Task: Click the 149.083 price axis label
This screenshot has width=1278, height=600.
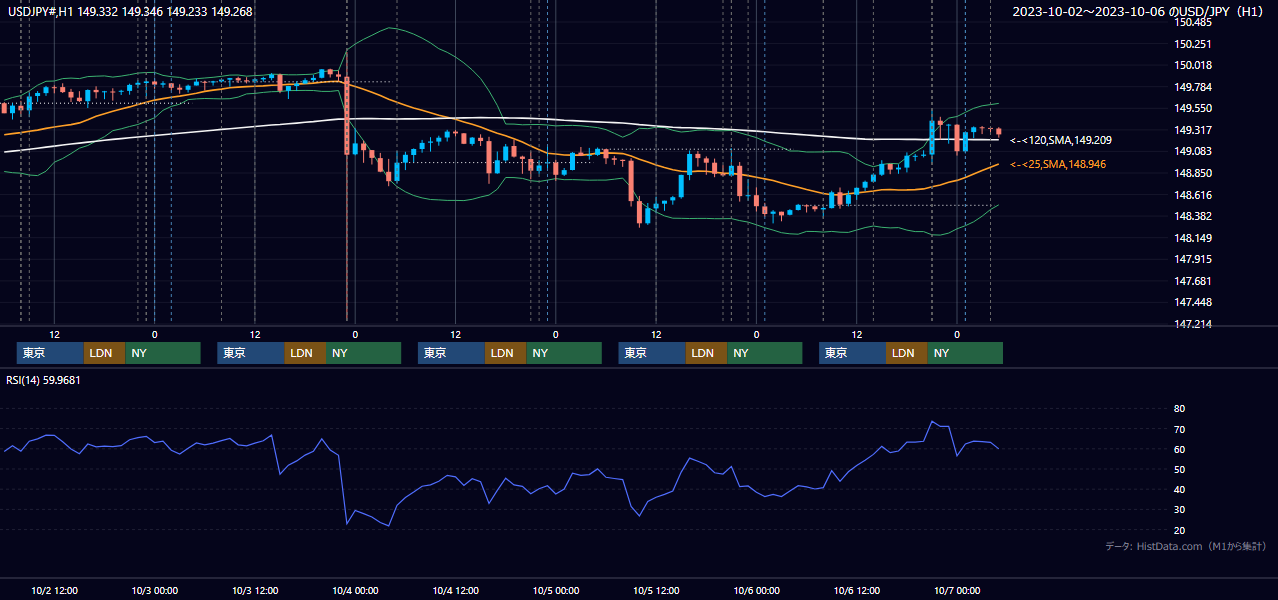Action: pyautogui.click(x=1195, y=151)
